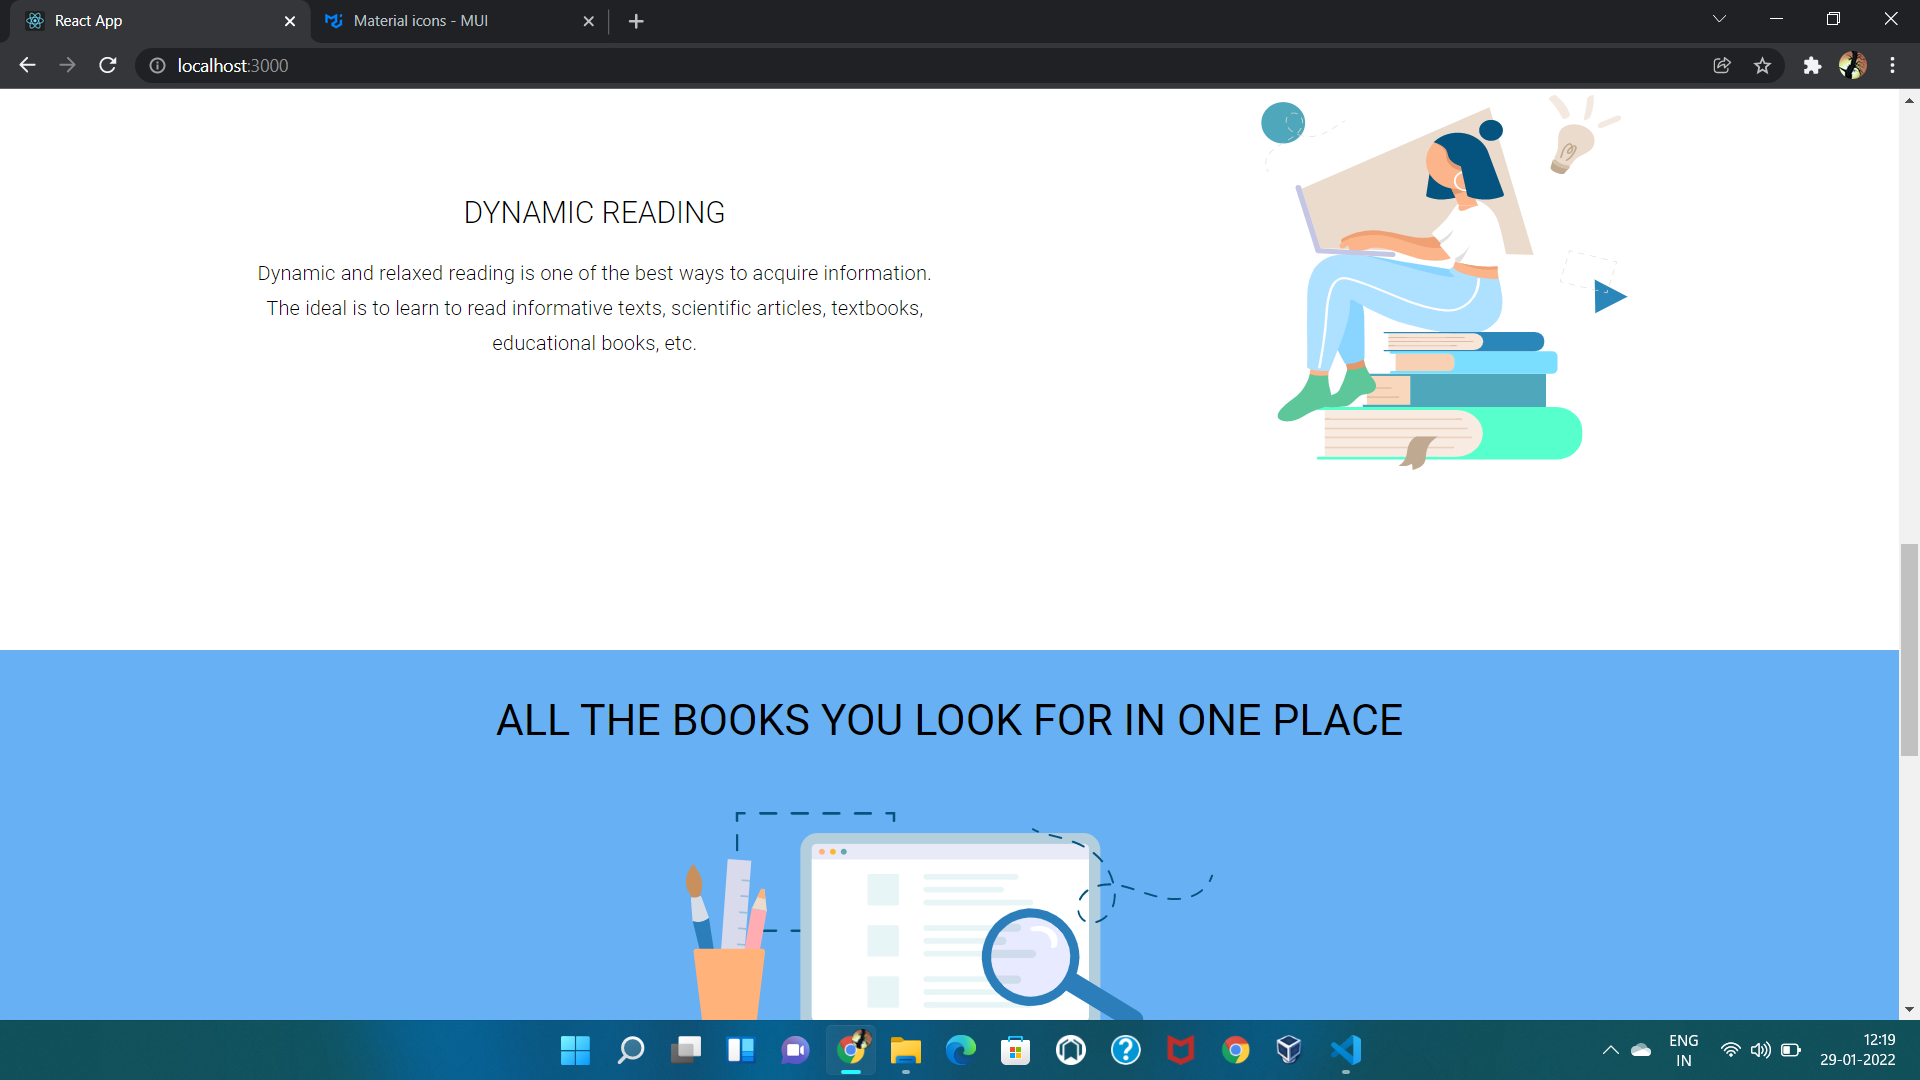Reload the localhost:3000 page
Viewport: 1920px width, 1080px height.
point(107,65)
